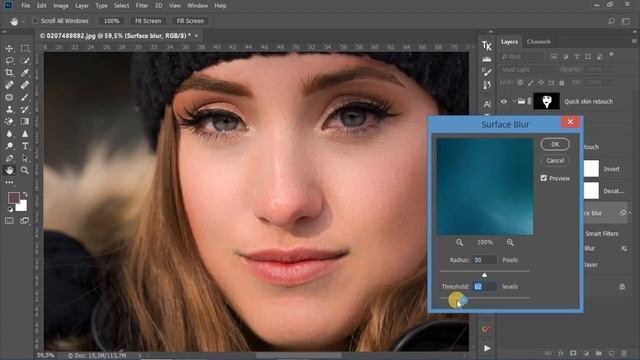Viewport: 640px width, 360px height.
Task: Select the Lasso tool
Action: [9, 60]
